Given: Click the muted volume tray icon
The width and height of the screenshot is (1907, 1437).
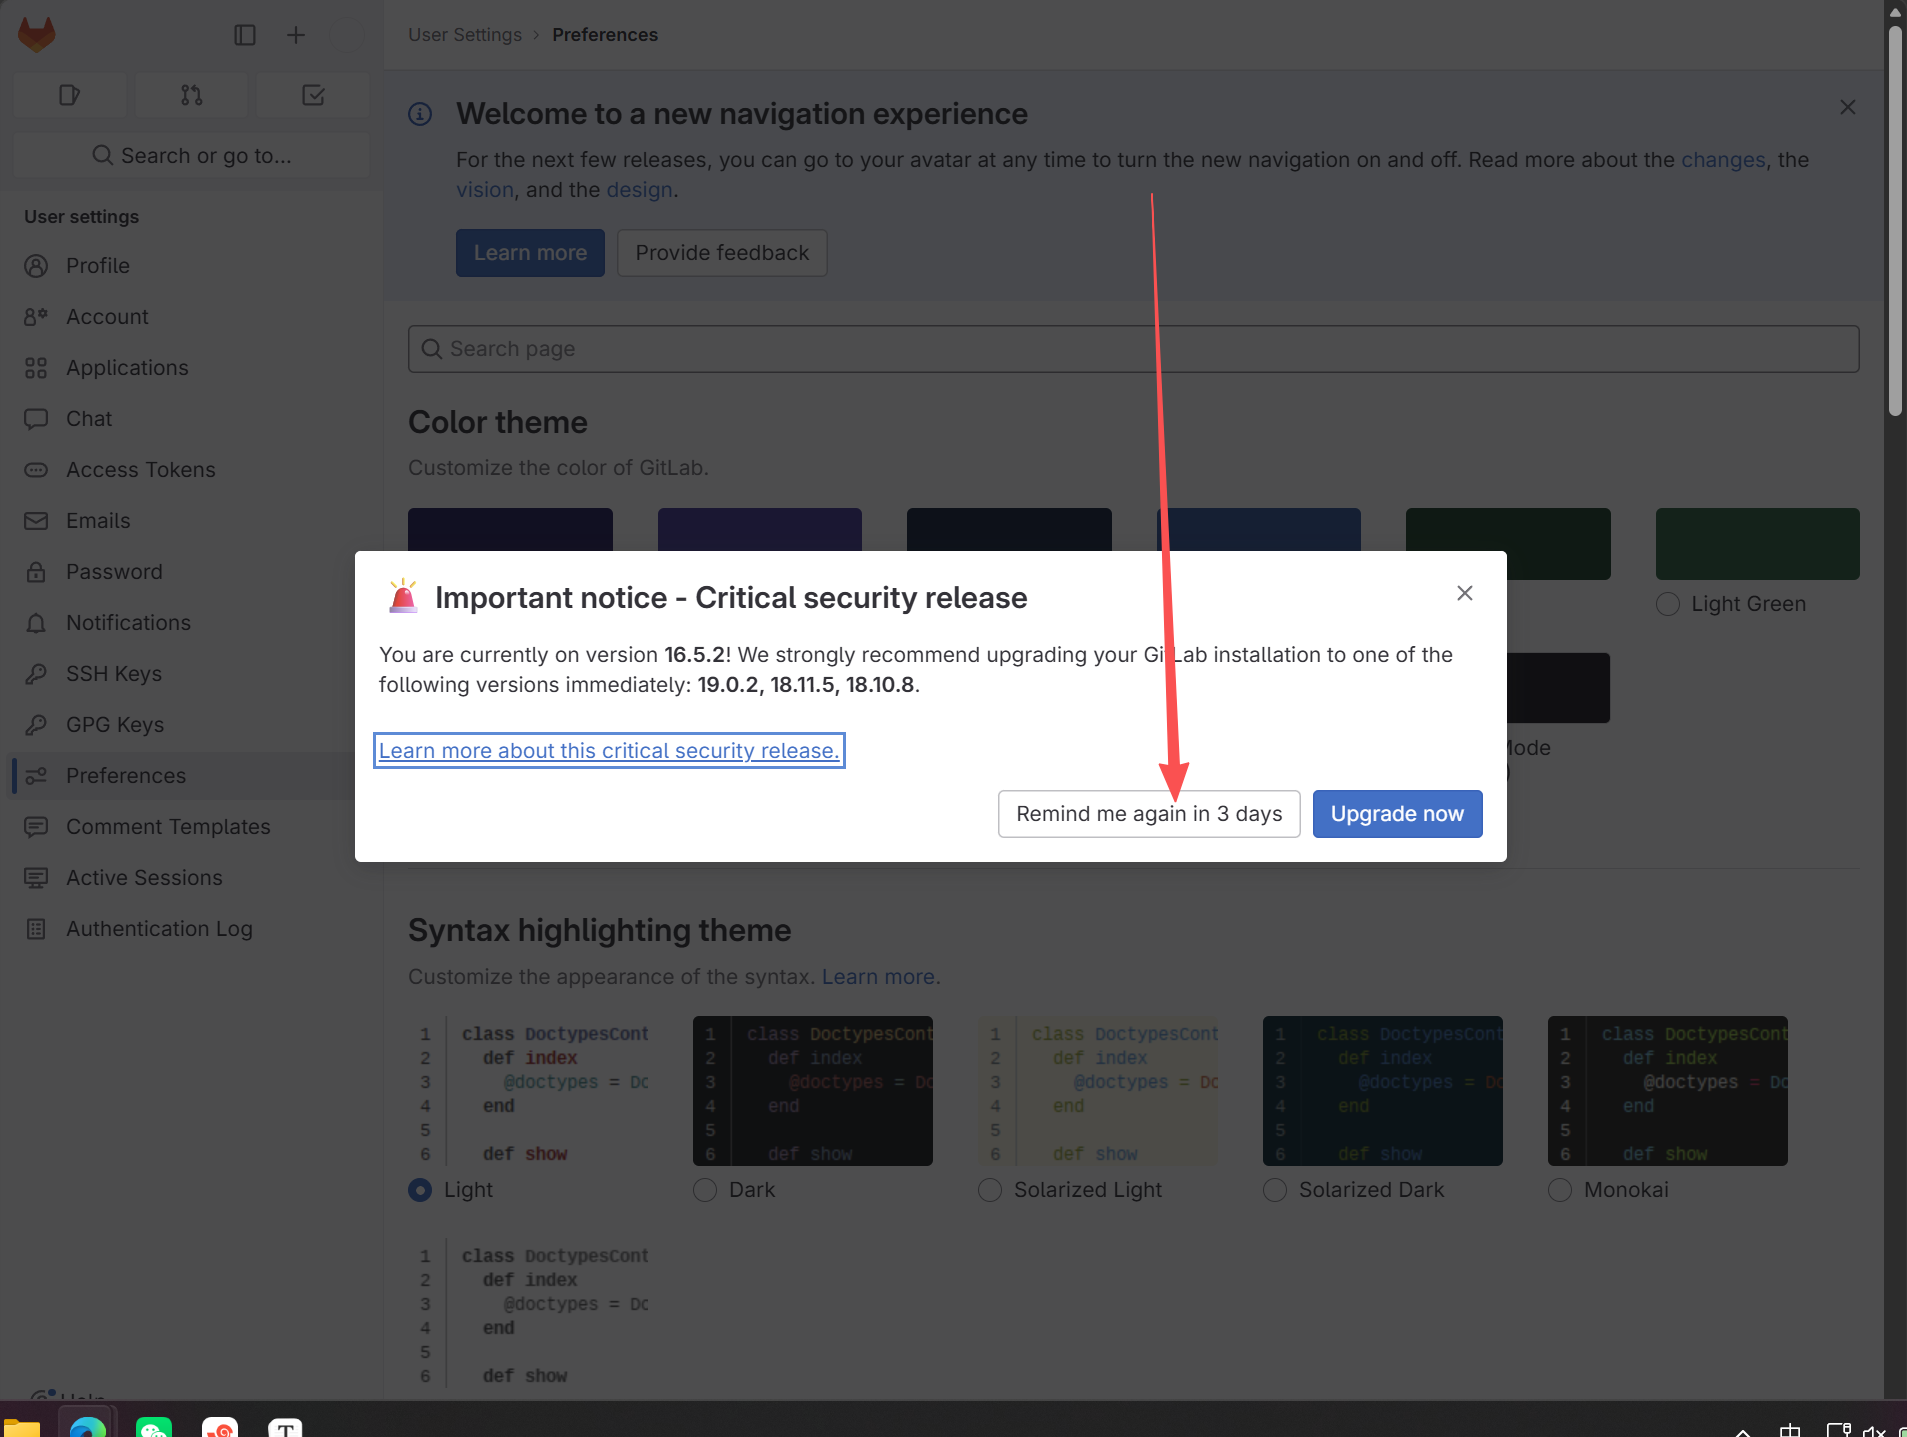Looking at the screenshot, I should click(1874, 1430).
